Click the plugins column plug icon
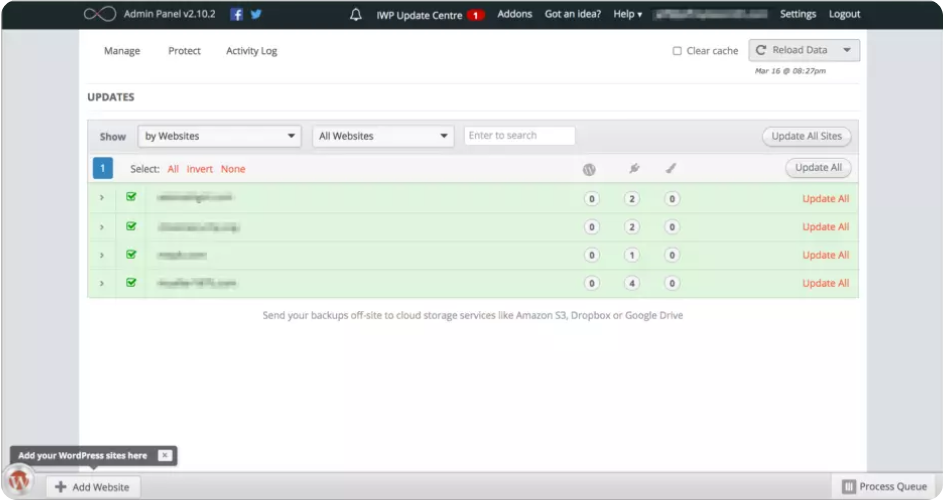Screen dimensions: 943x500 [634, 168]
